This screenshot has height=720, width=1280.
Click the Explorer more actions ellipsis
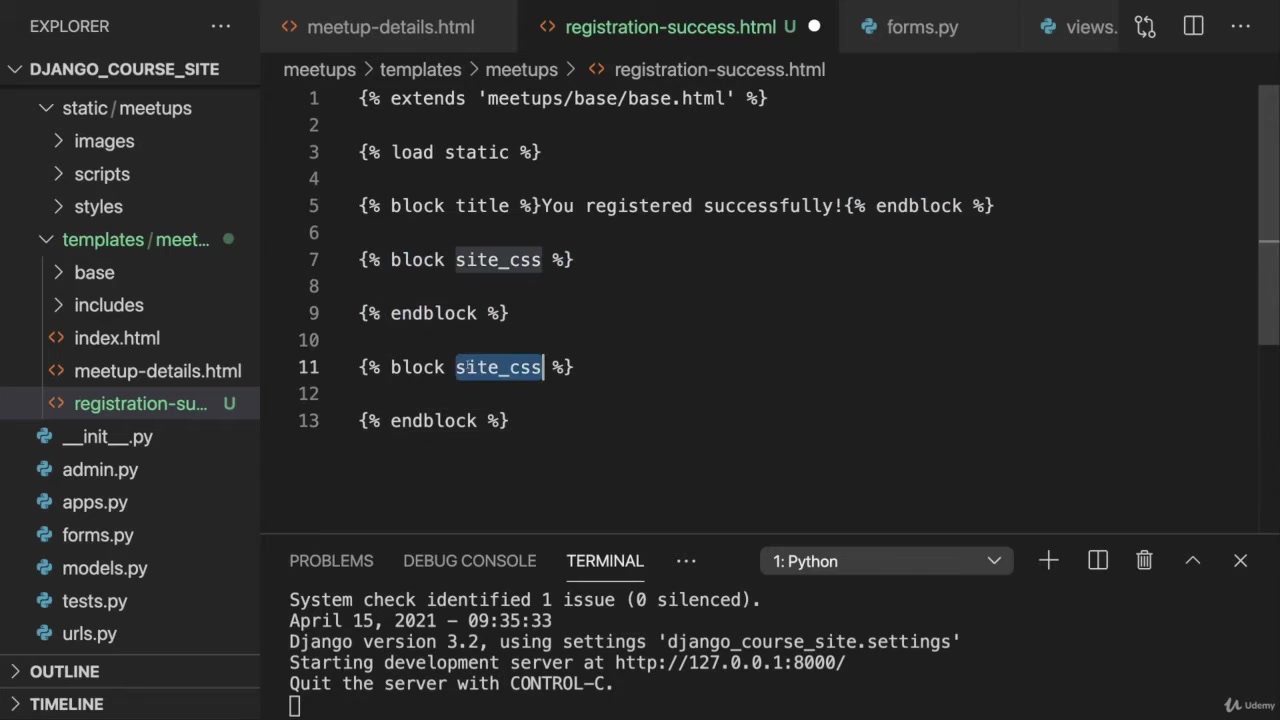click(x=219, y=26)
